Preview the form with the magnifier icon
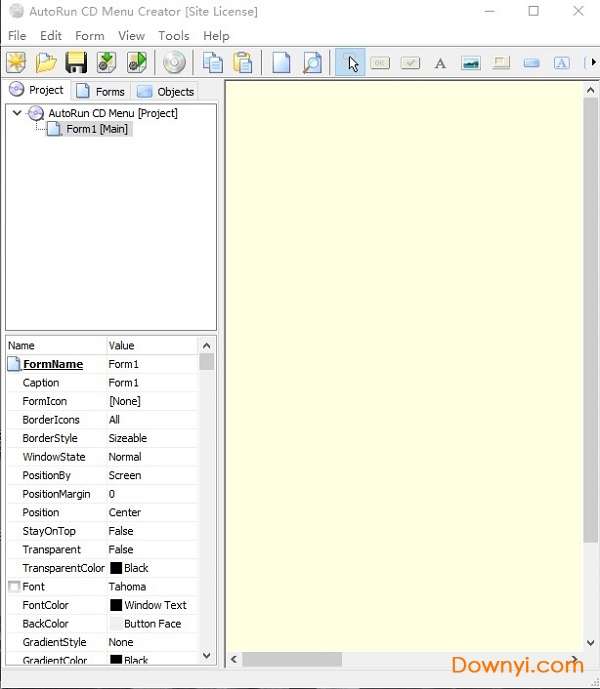600x689 pixels. coord(312,62)
